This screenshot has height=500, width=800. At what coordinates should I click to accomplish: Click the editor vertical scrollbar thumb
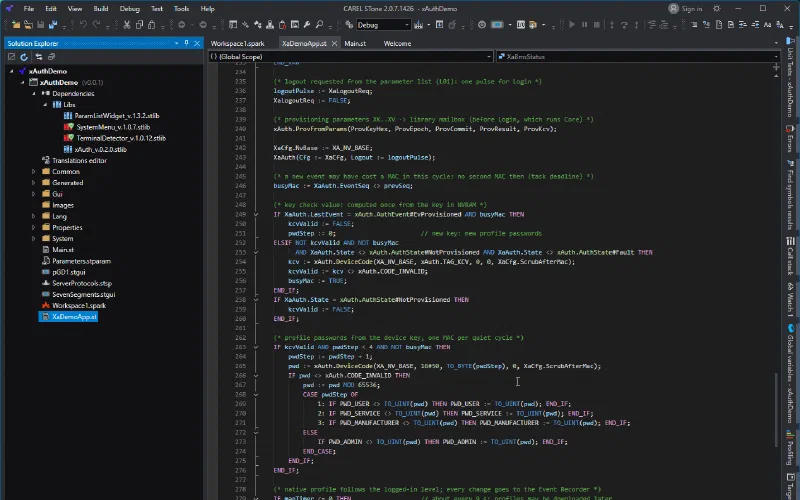pyautogui.click(x=777, y=409)
